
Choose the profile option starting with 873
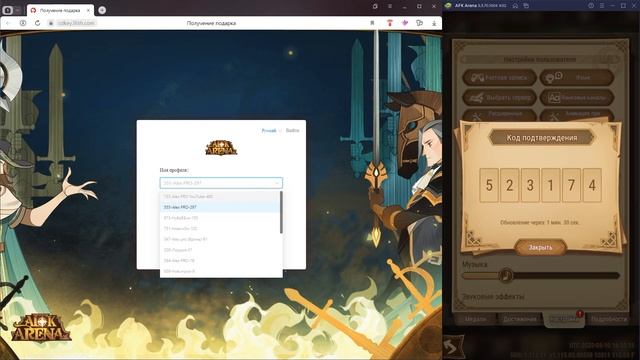pos(220,218)
